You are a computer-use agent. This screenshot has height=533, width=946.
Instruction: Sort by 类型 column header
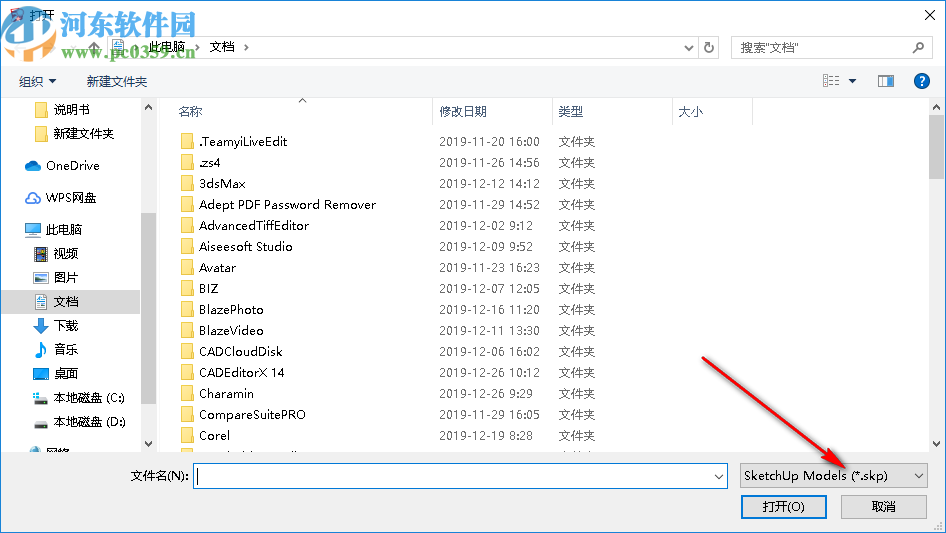571,112
